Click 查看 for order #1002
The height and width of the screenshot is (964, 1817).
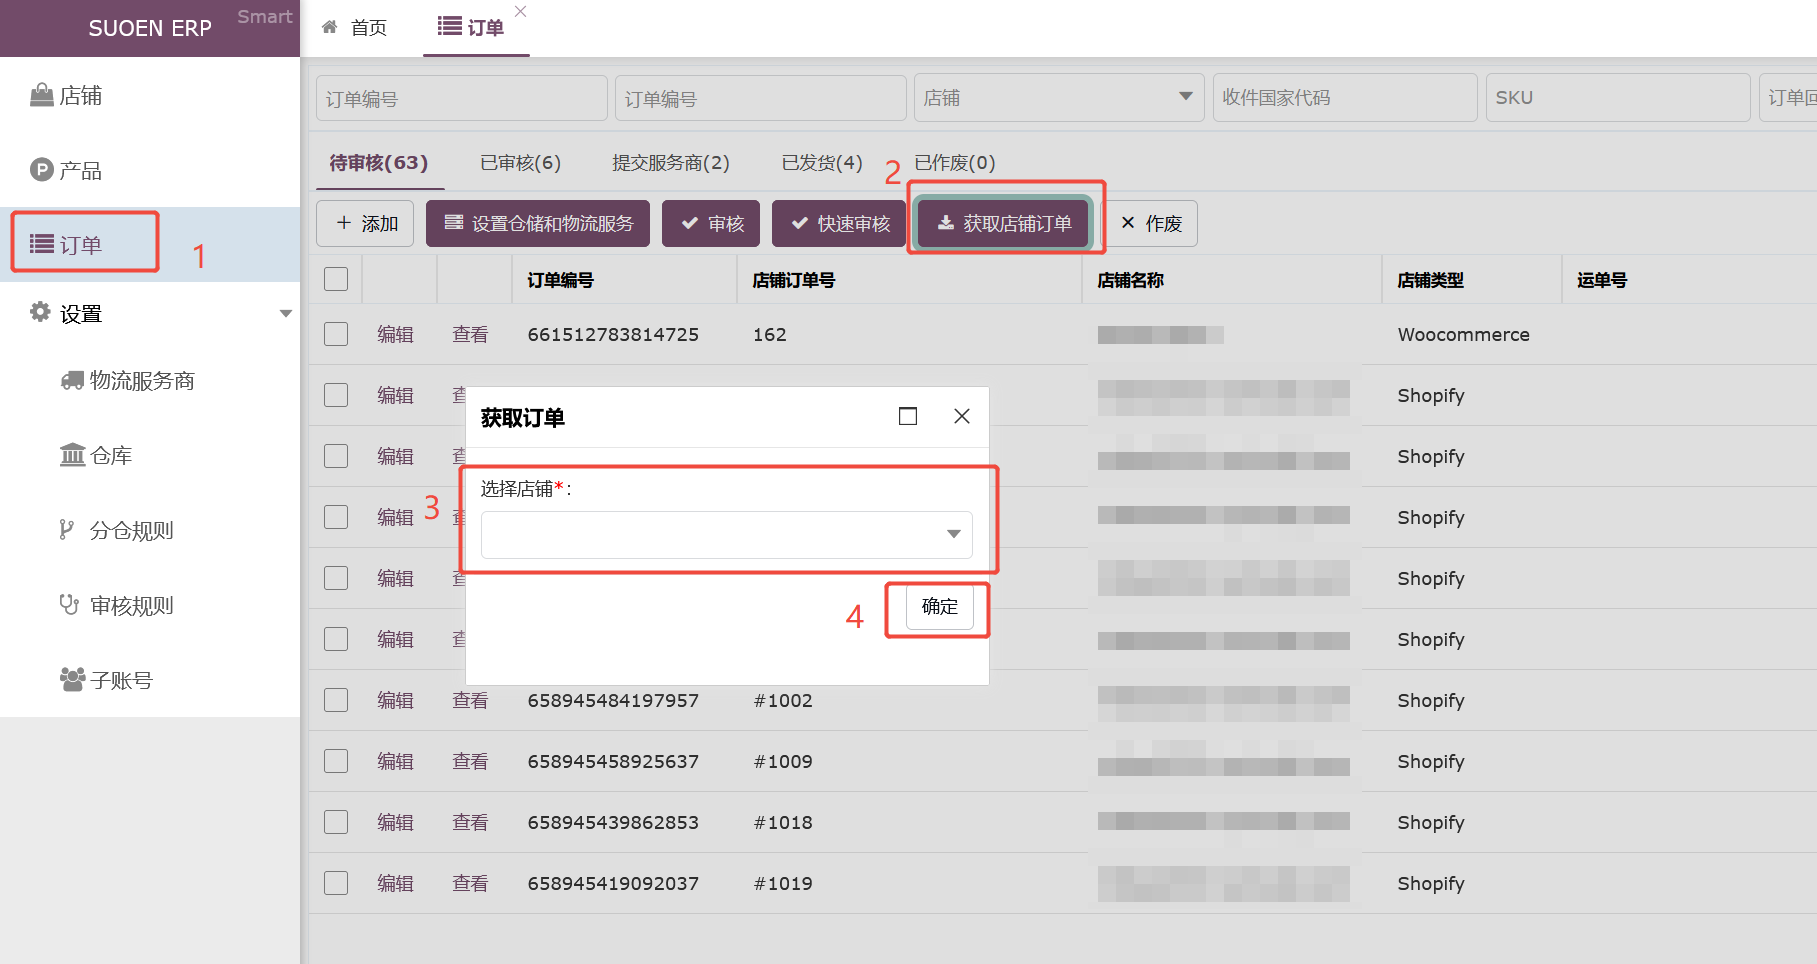point(471,700)
